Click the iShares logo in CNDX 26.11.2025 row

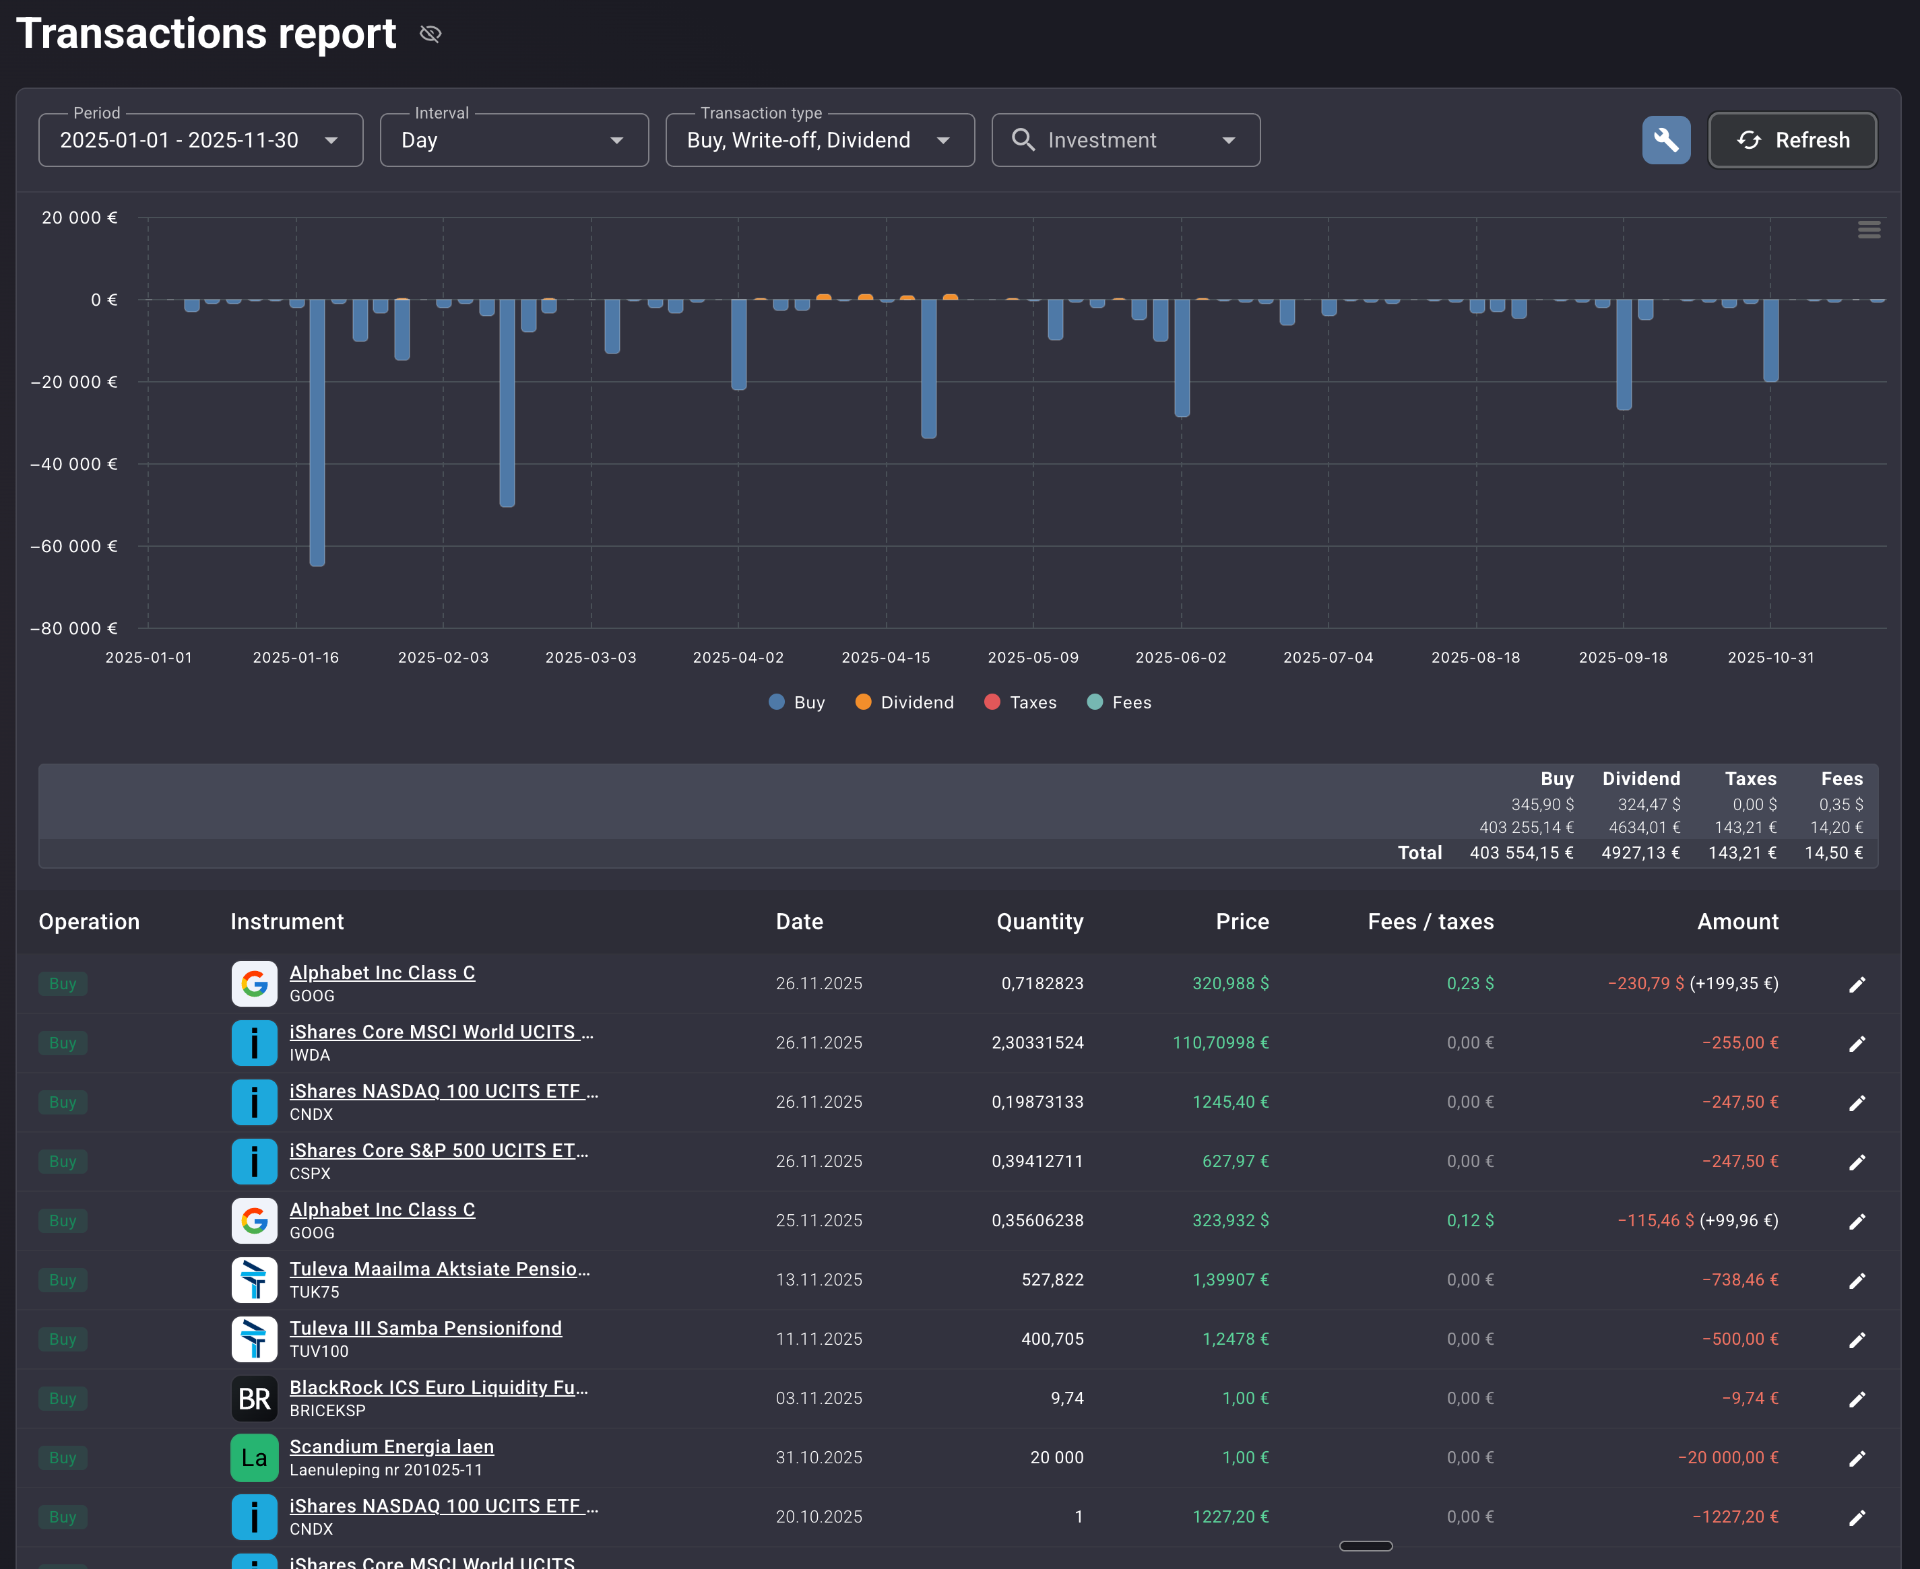coord(254,1102)
